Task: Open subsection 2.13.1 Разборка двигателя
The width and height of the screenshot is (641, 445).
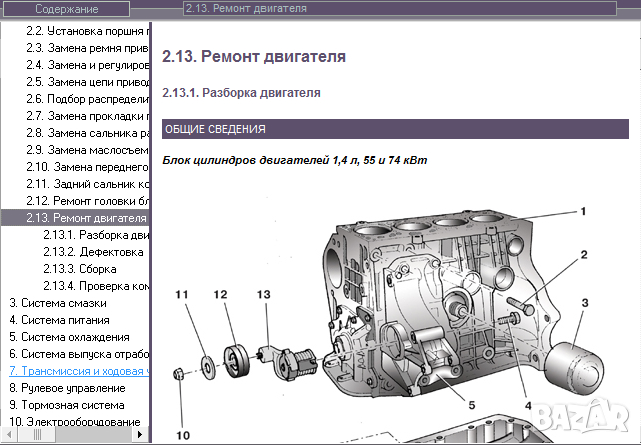Action: point(96,235)
